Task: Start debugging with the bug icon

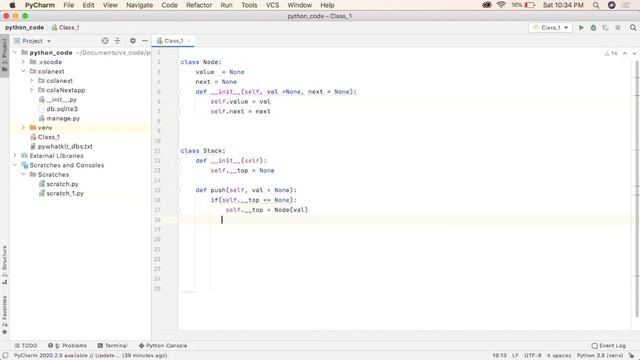Action: [x=593, y=27]
